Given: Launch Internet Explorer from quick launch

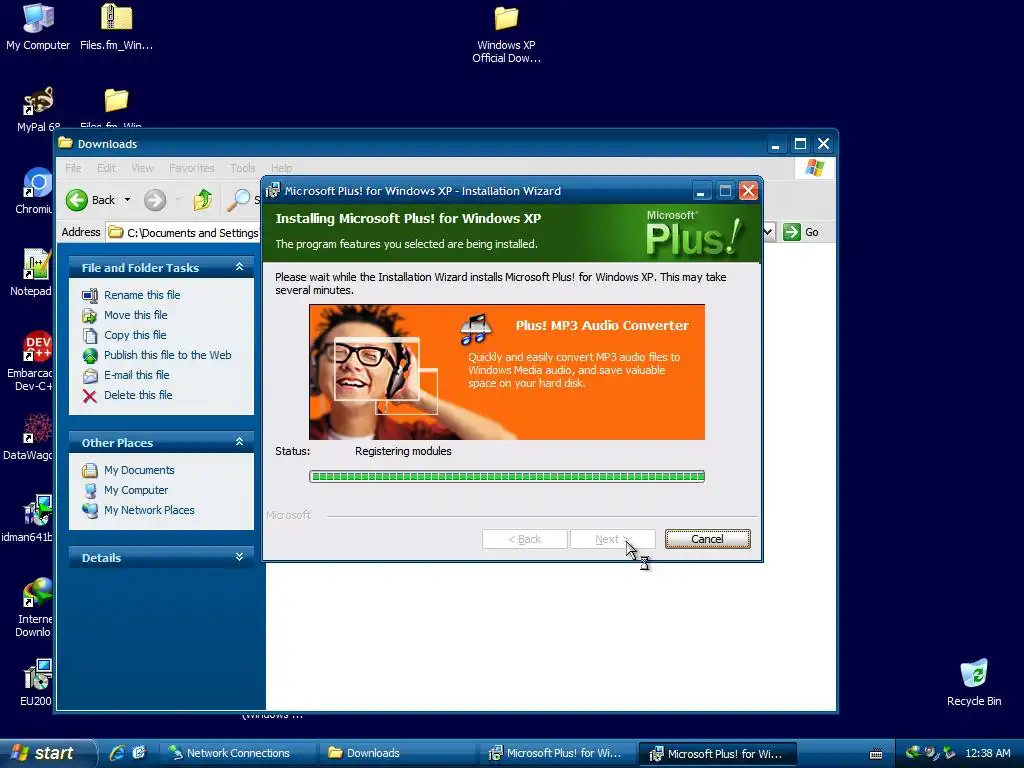Looking at the screenshot, I should point(117,753).
